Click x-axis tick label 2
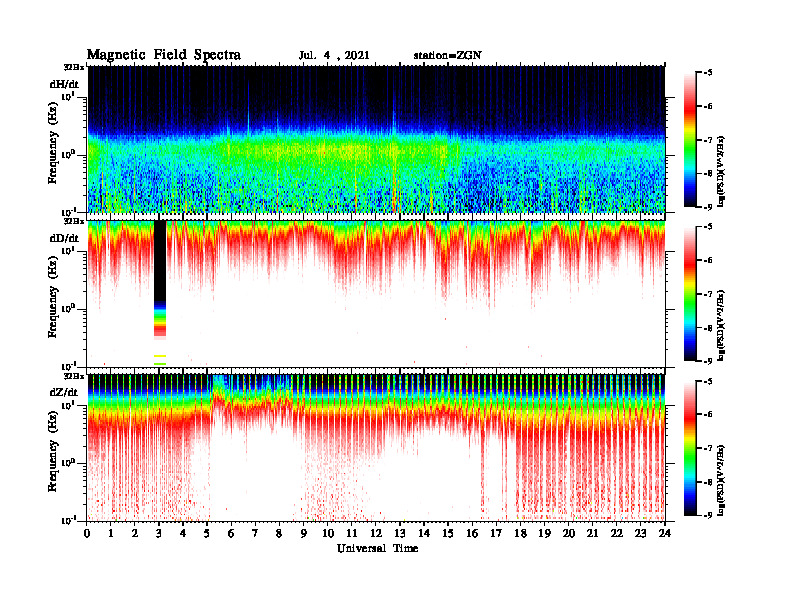The height and width of the screenshot is (612, 792). click(135, 534)
